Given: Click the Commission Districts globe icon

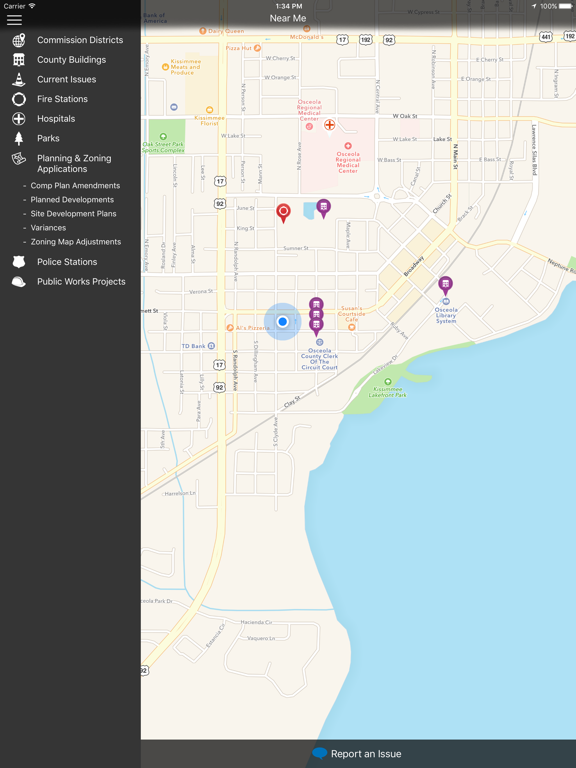Looking at the screenshot, I should pyautogui.click(x=19, y=40).
